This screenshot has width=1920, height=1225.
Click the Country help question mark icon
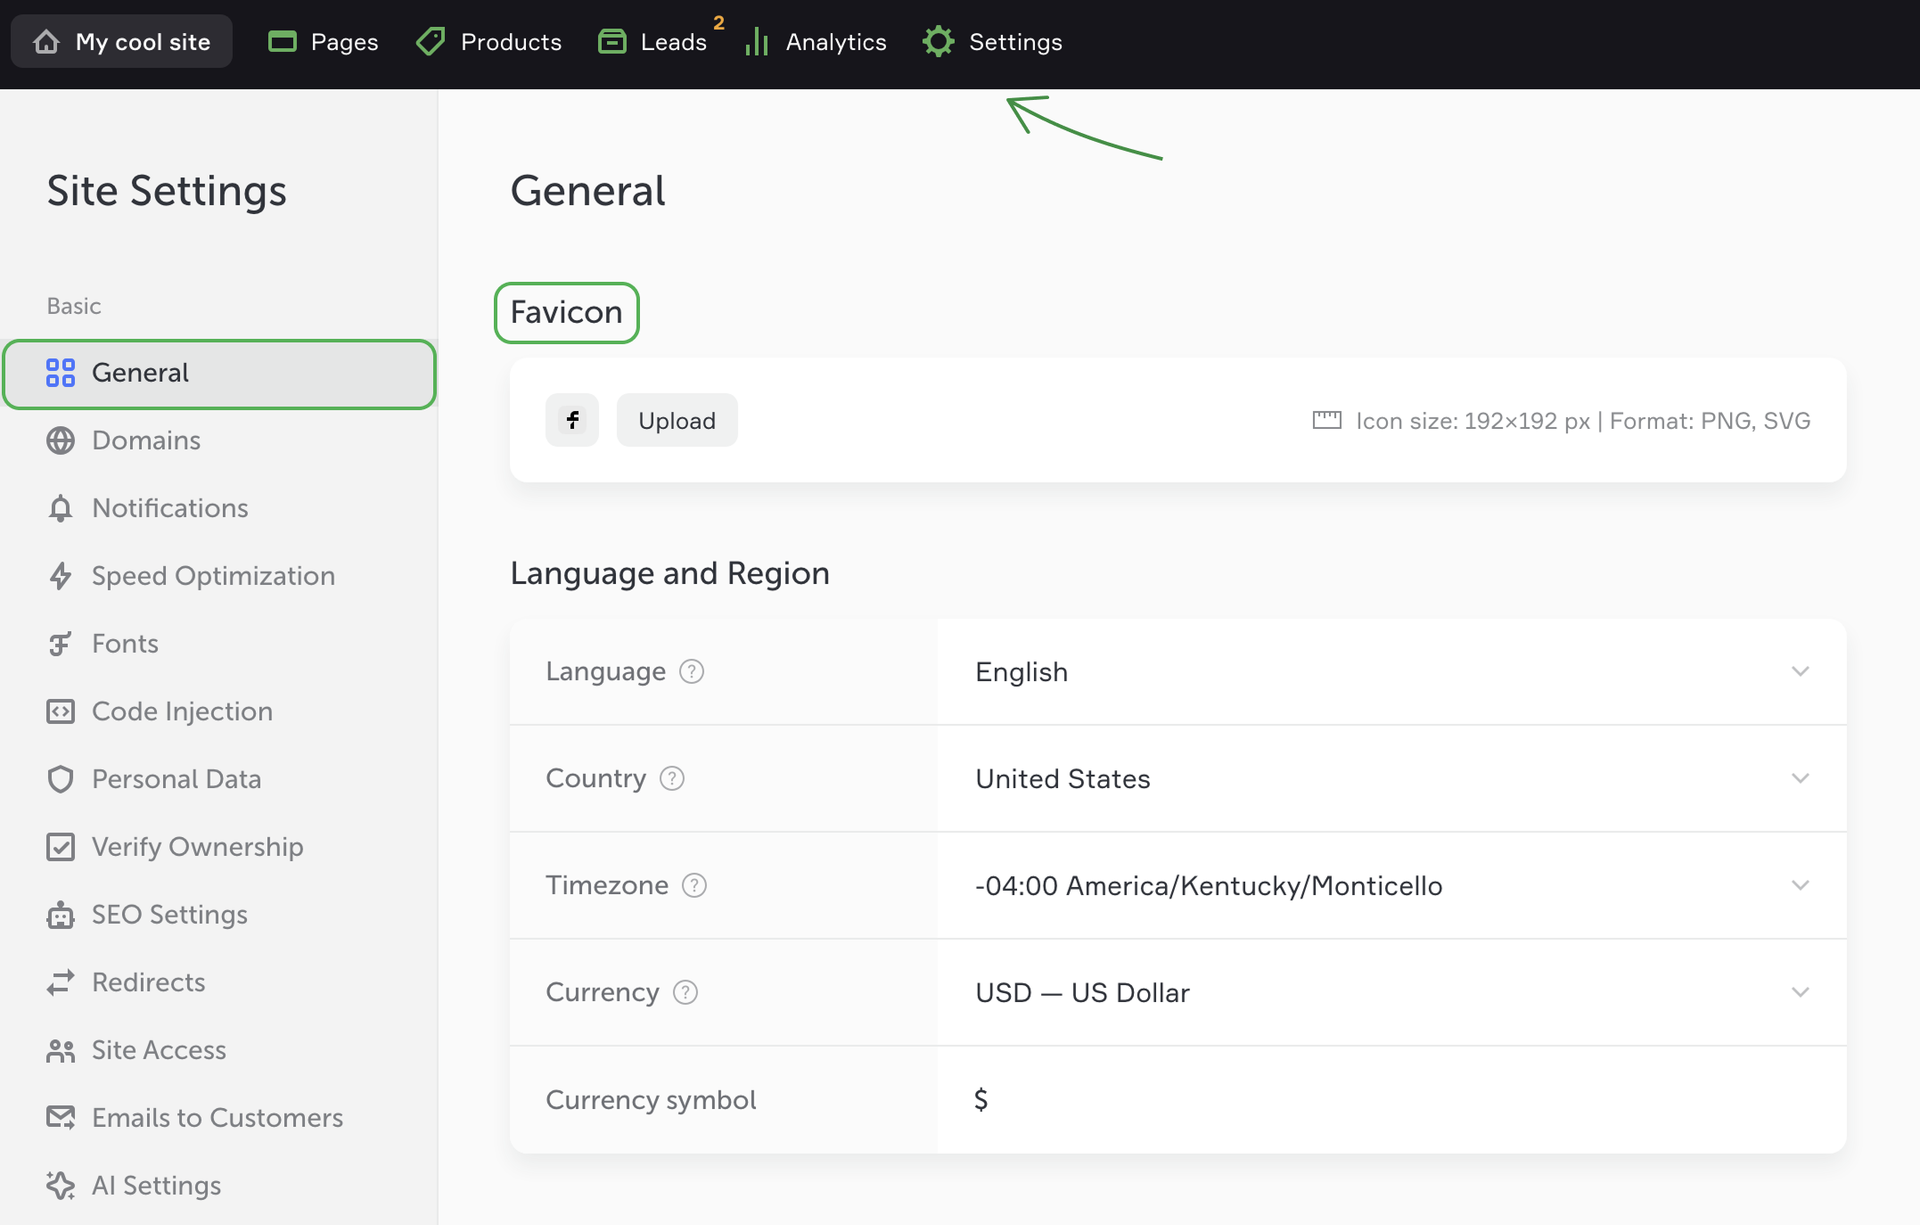coord(672,778)
